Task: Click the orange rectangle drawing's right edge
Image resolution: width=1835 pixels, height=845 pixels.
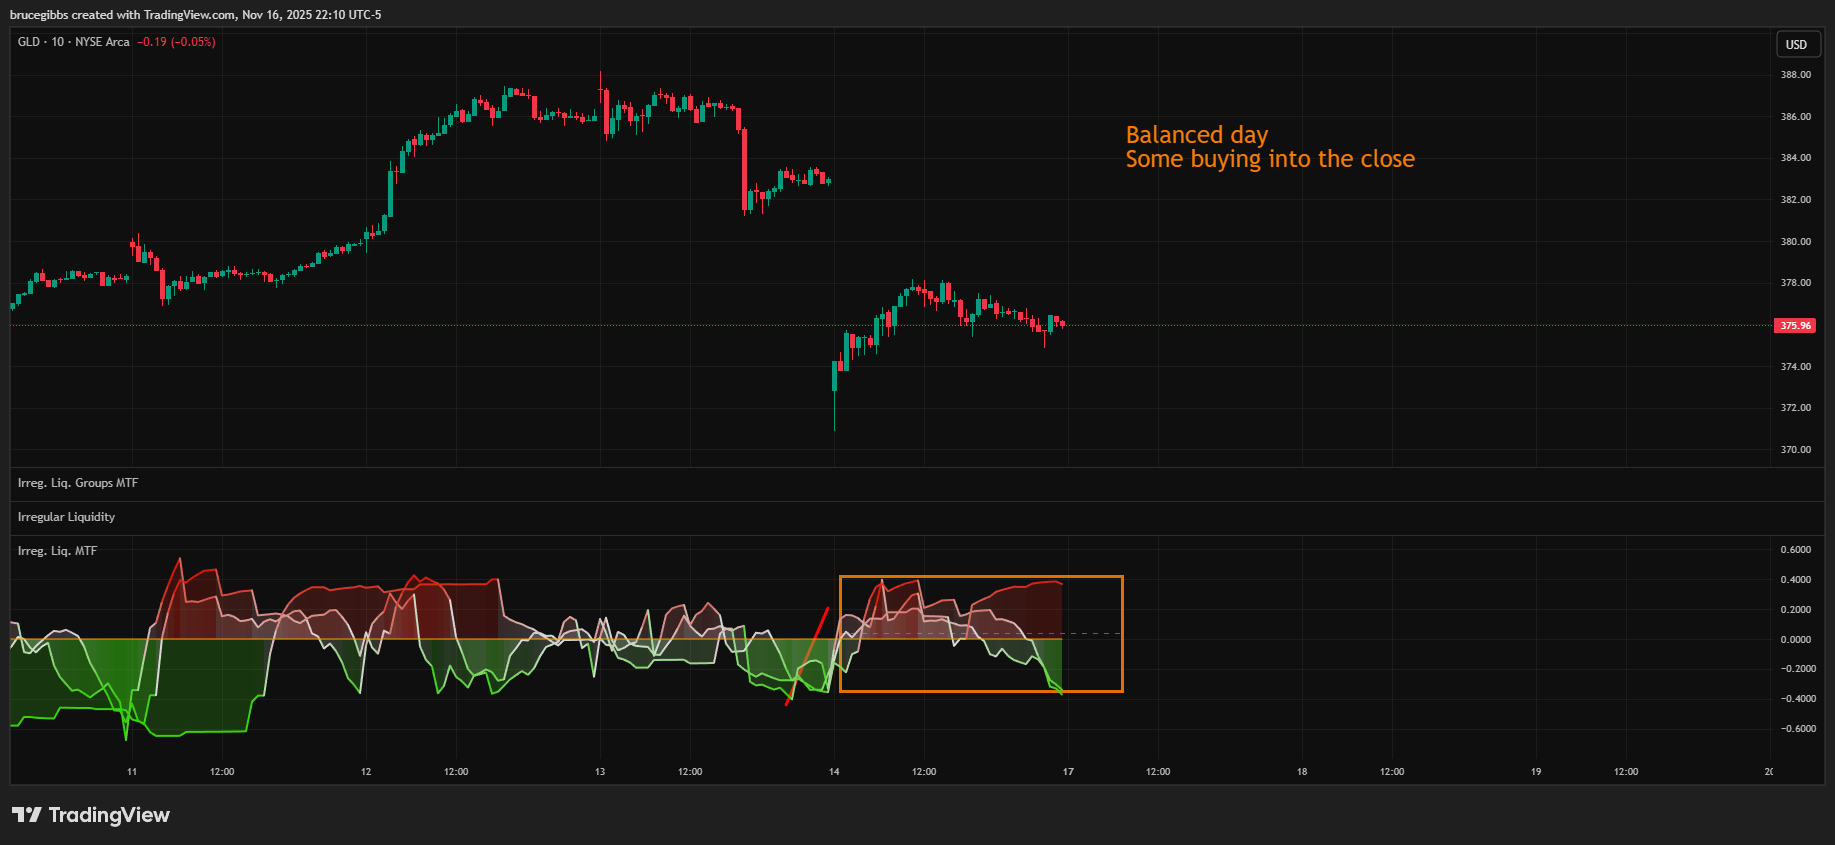Action: point(1123,634)
